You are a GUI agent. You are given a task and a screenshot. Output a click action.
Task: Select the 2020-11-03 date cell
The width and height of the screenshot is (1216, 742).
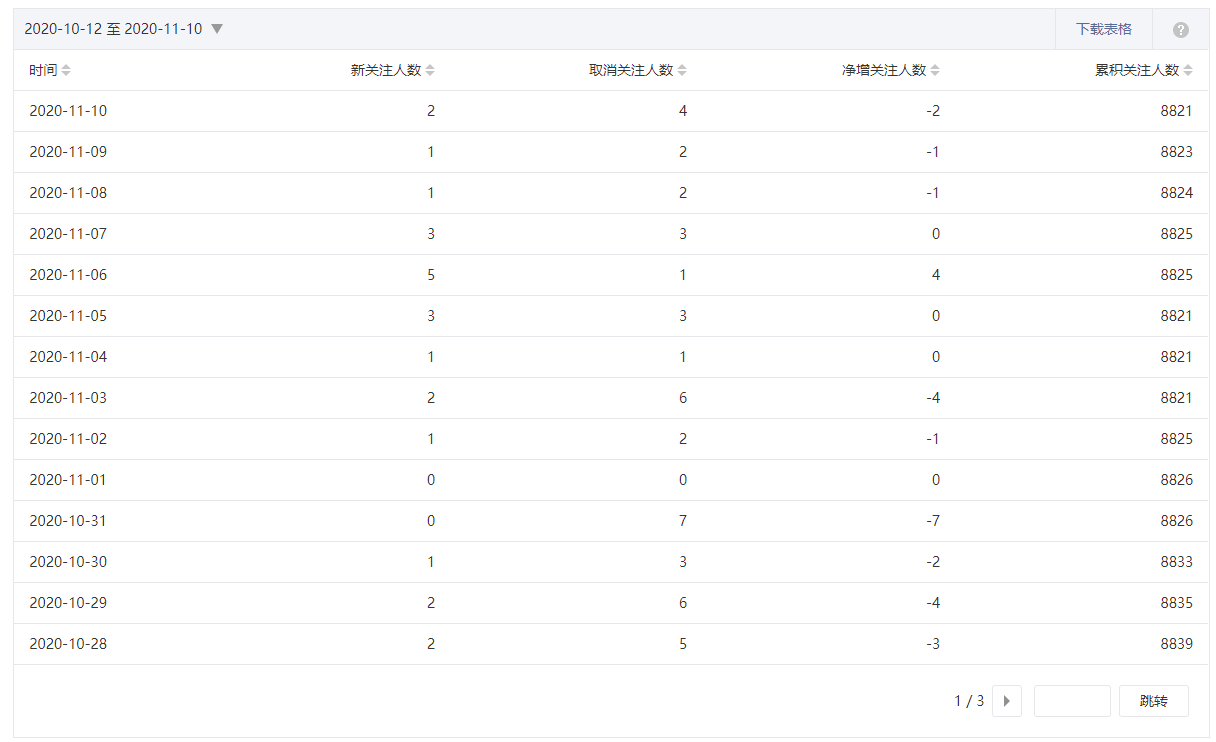tap(68, 398)
